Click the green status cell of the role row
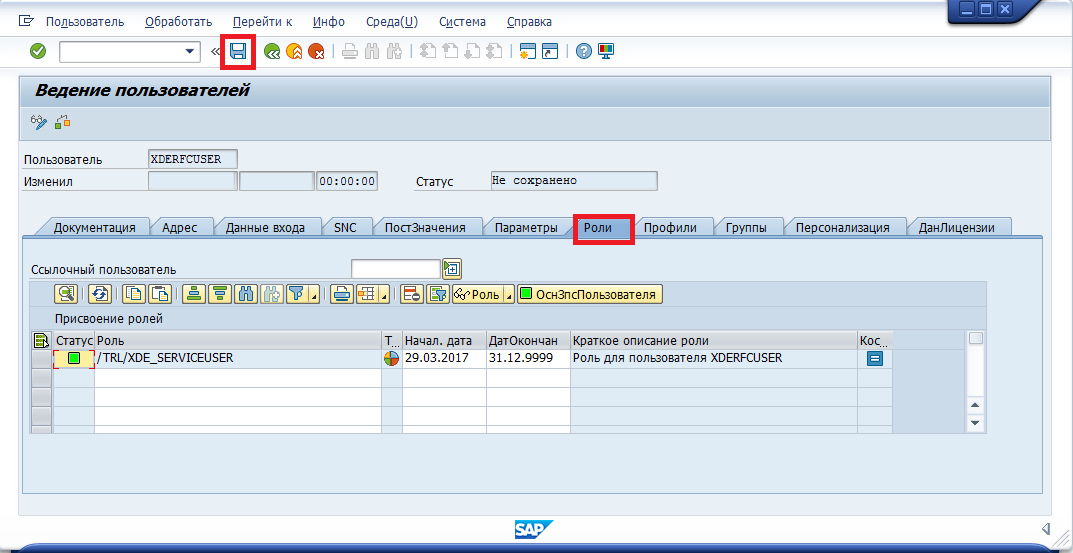This screenshot has height=553, width=1073. [x=73, y=358]
